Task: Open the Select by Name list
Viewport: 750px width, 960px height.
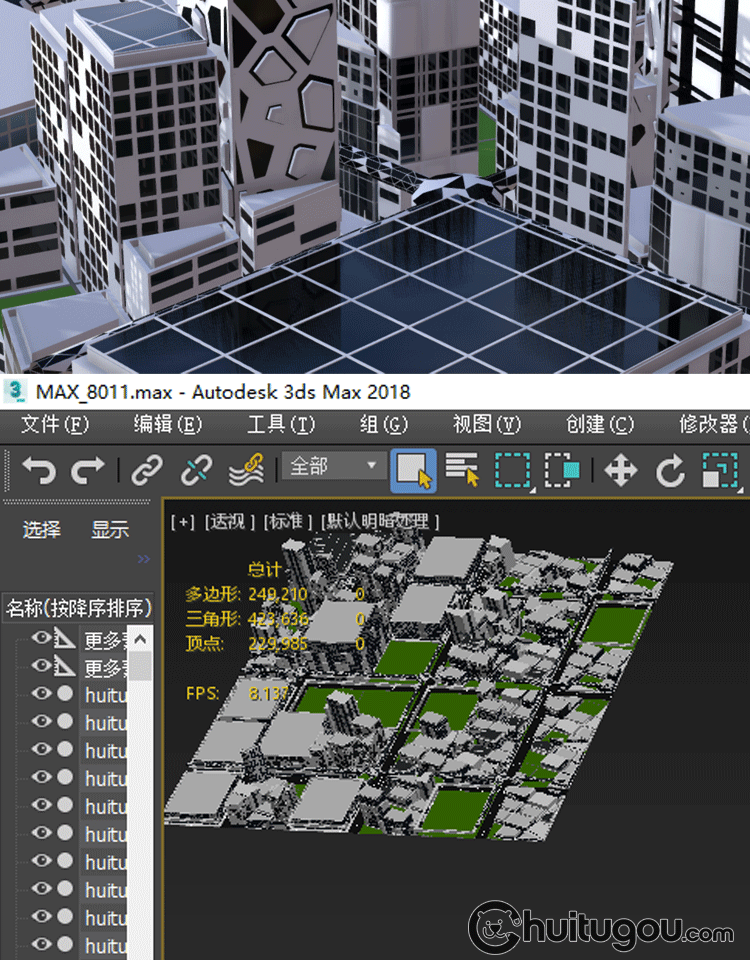Action: (462, 469)
